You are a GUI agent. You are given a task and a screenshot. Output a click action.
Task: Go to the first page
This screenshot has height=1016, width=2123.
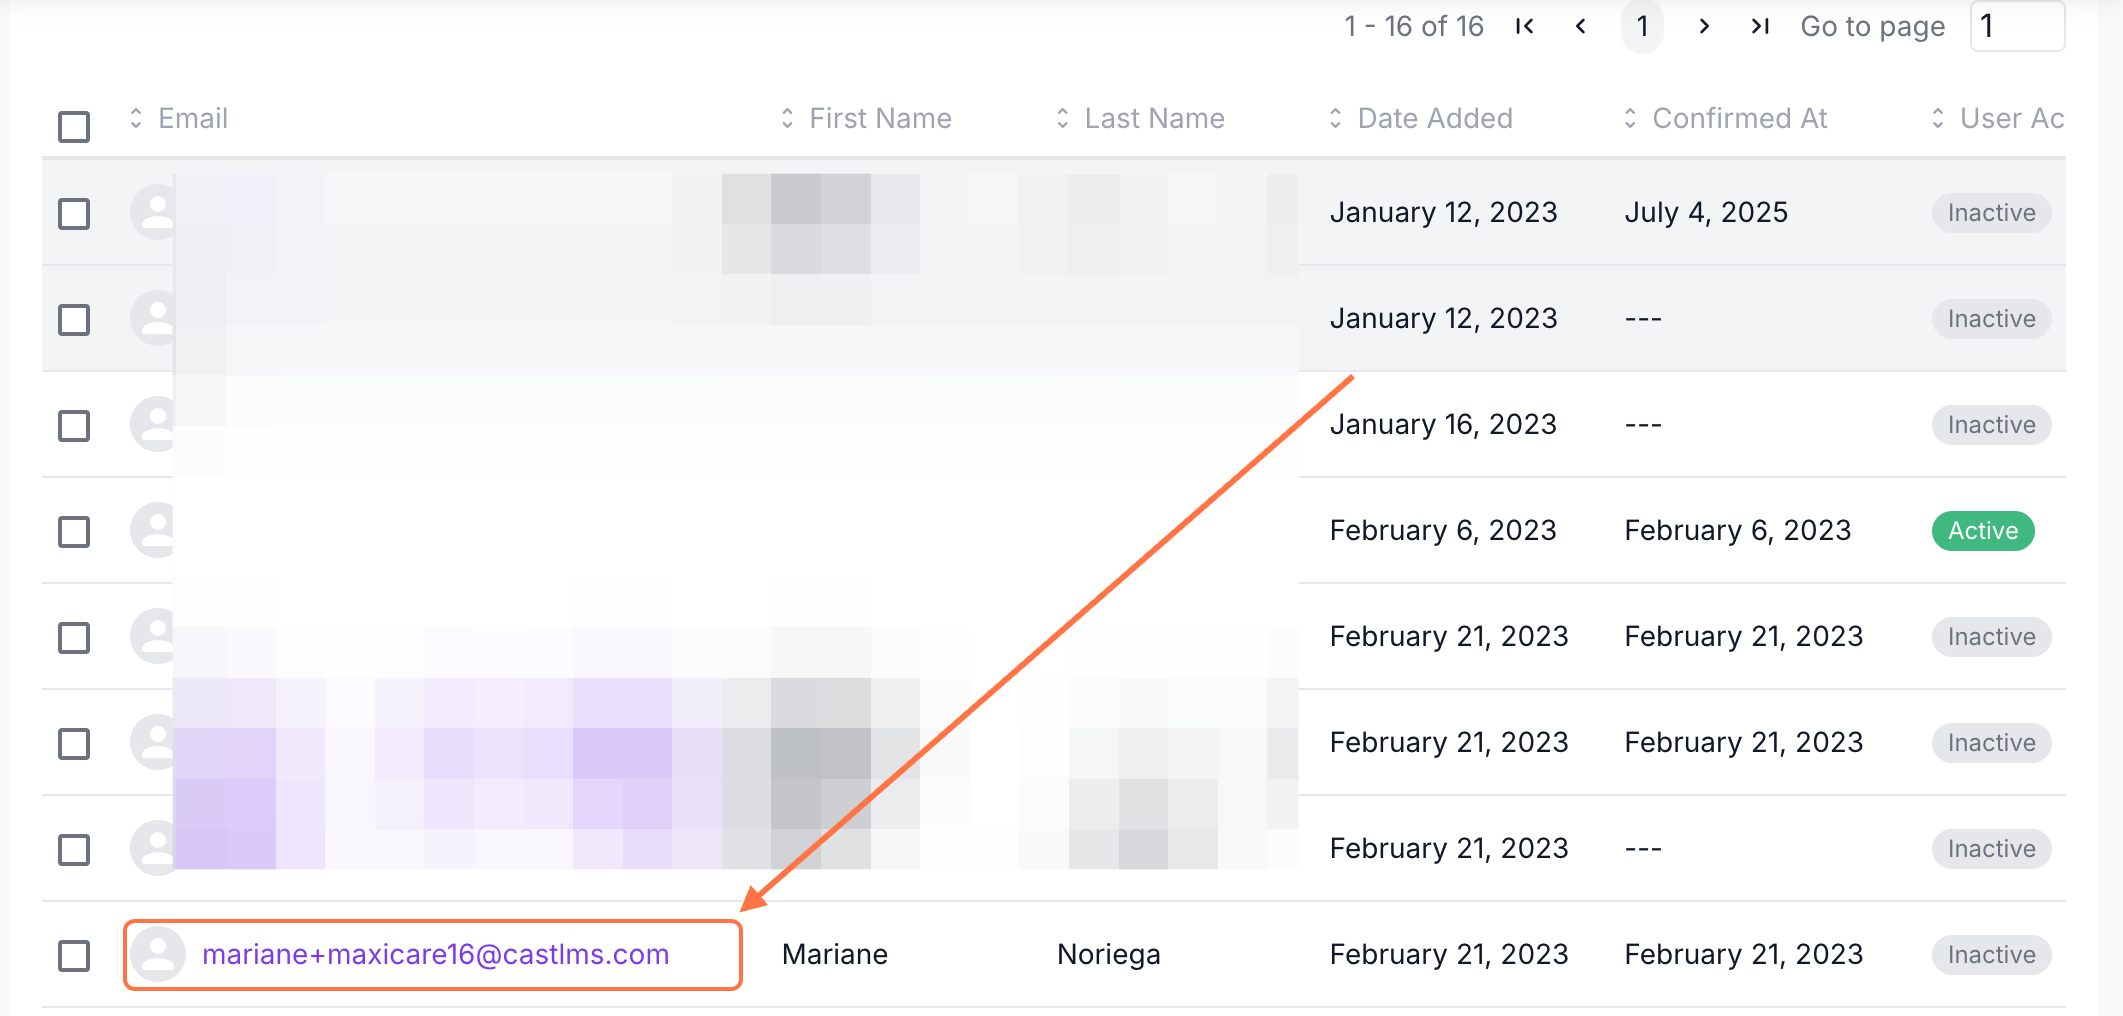point(1524,27)
